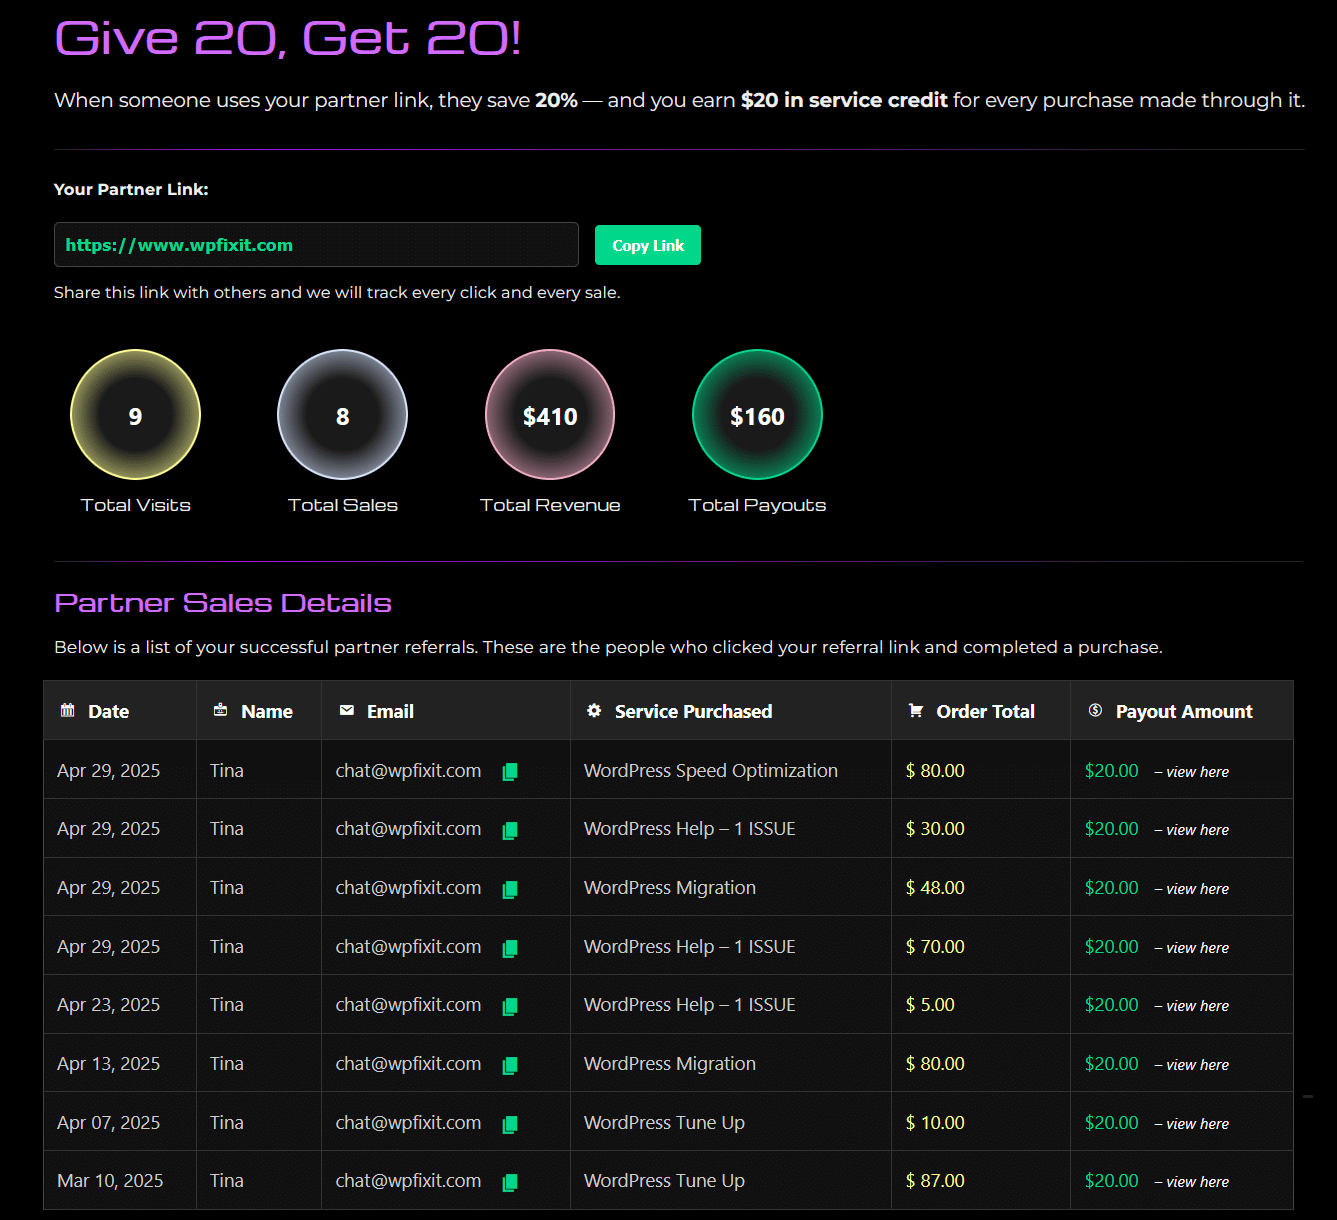Click the Payout Amount column header

(1183, 711)
